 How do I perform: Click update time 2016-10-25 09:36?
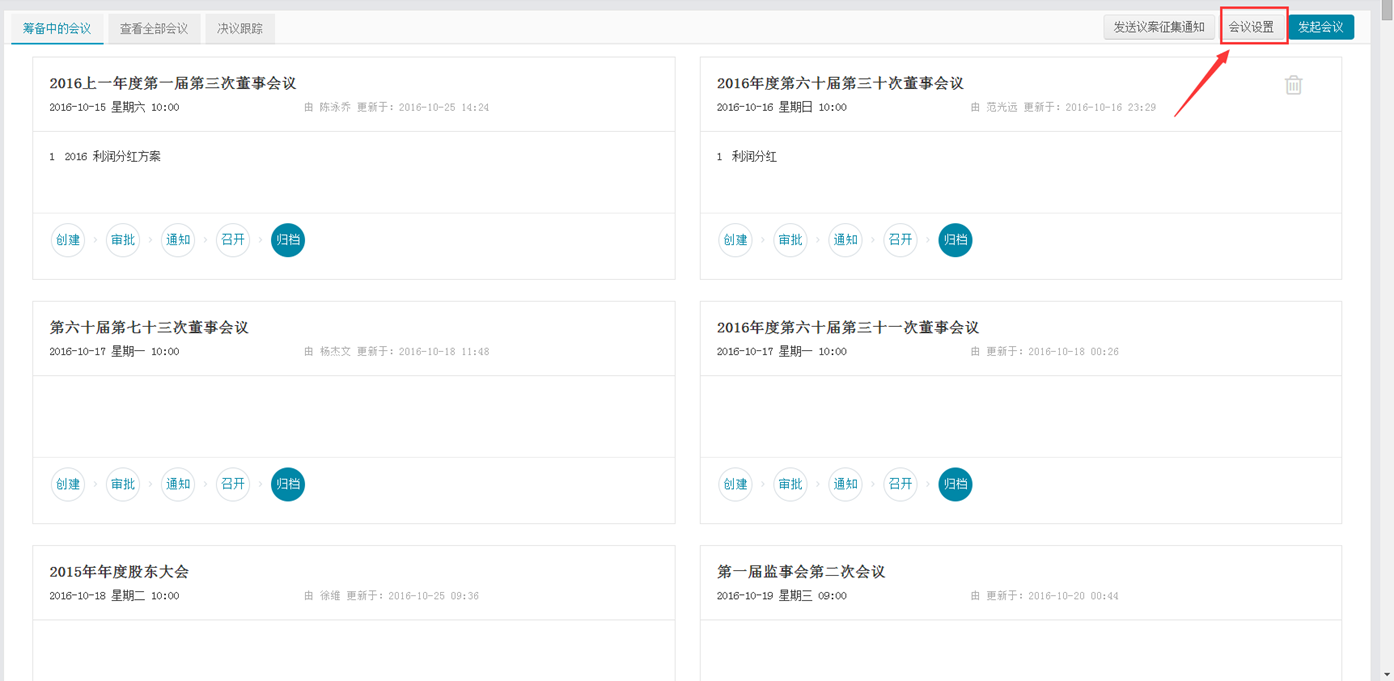(433, 596)
